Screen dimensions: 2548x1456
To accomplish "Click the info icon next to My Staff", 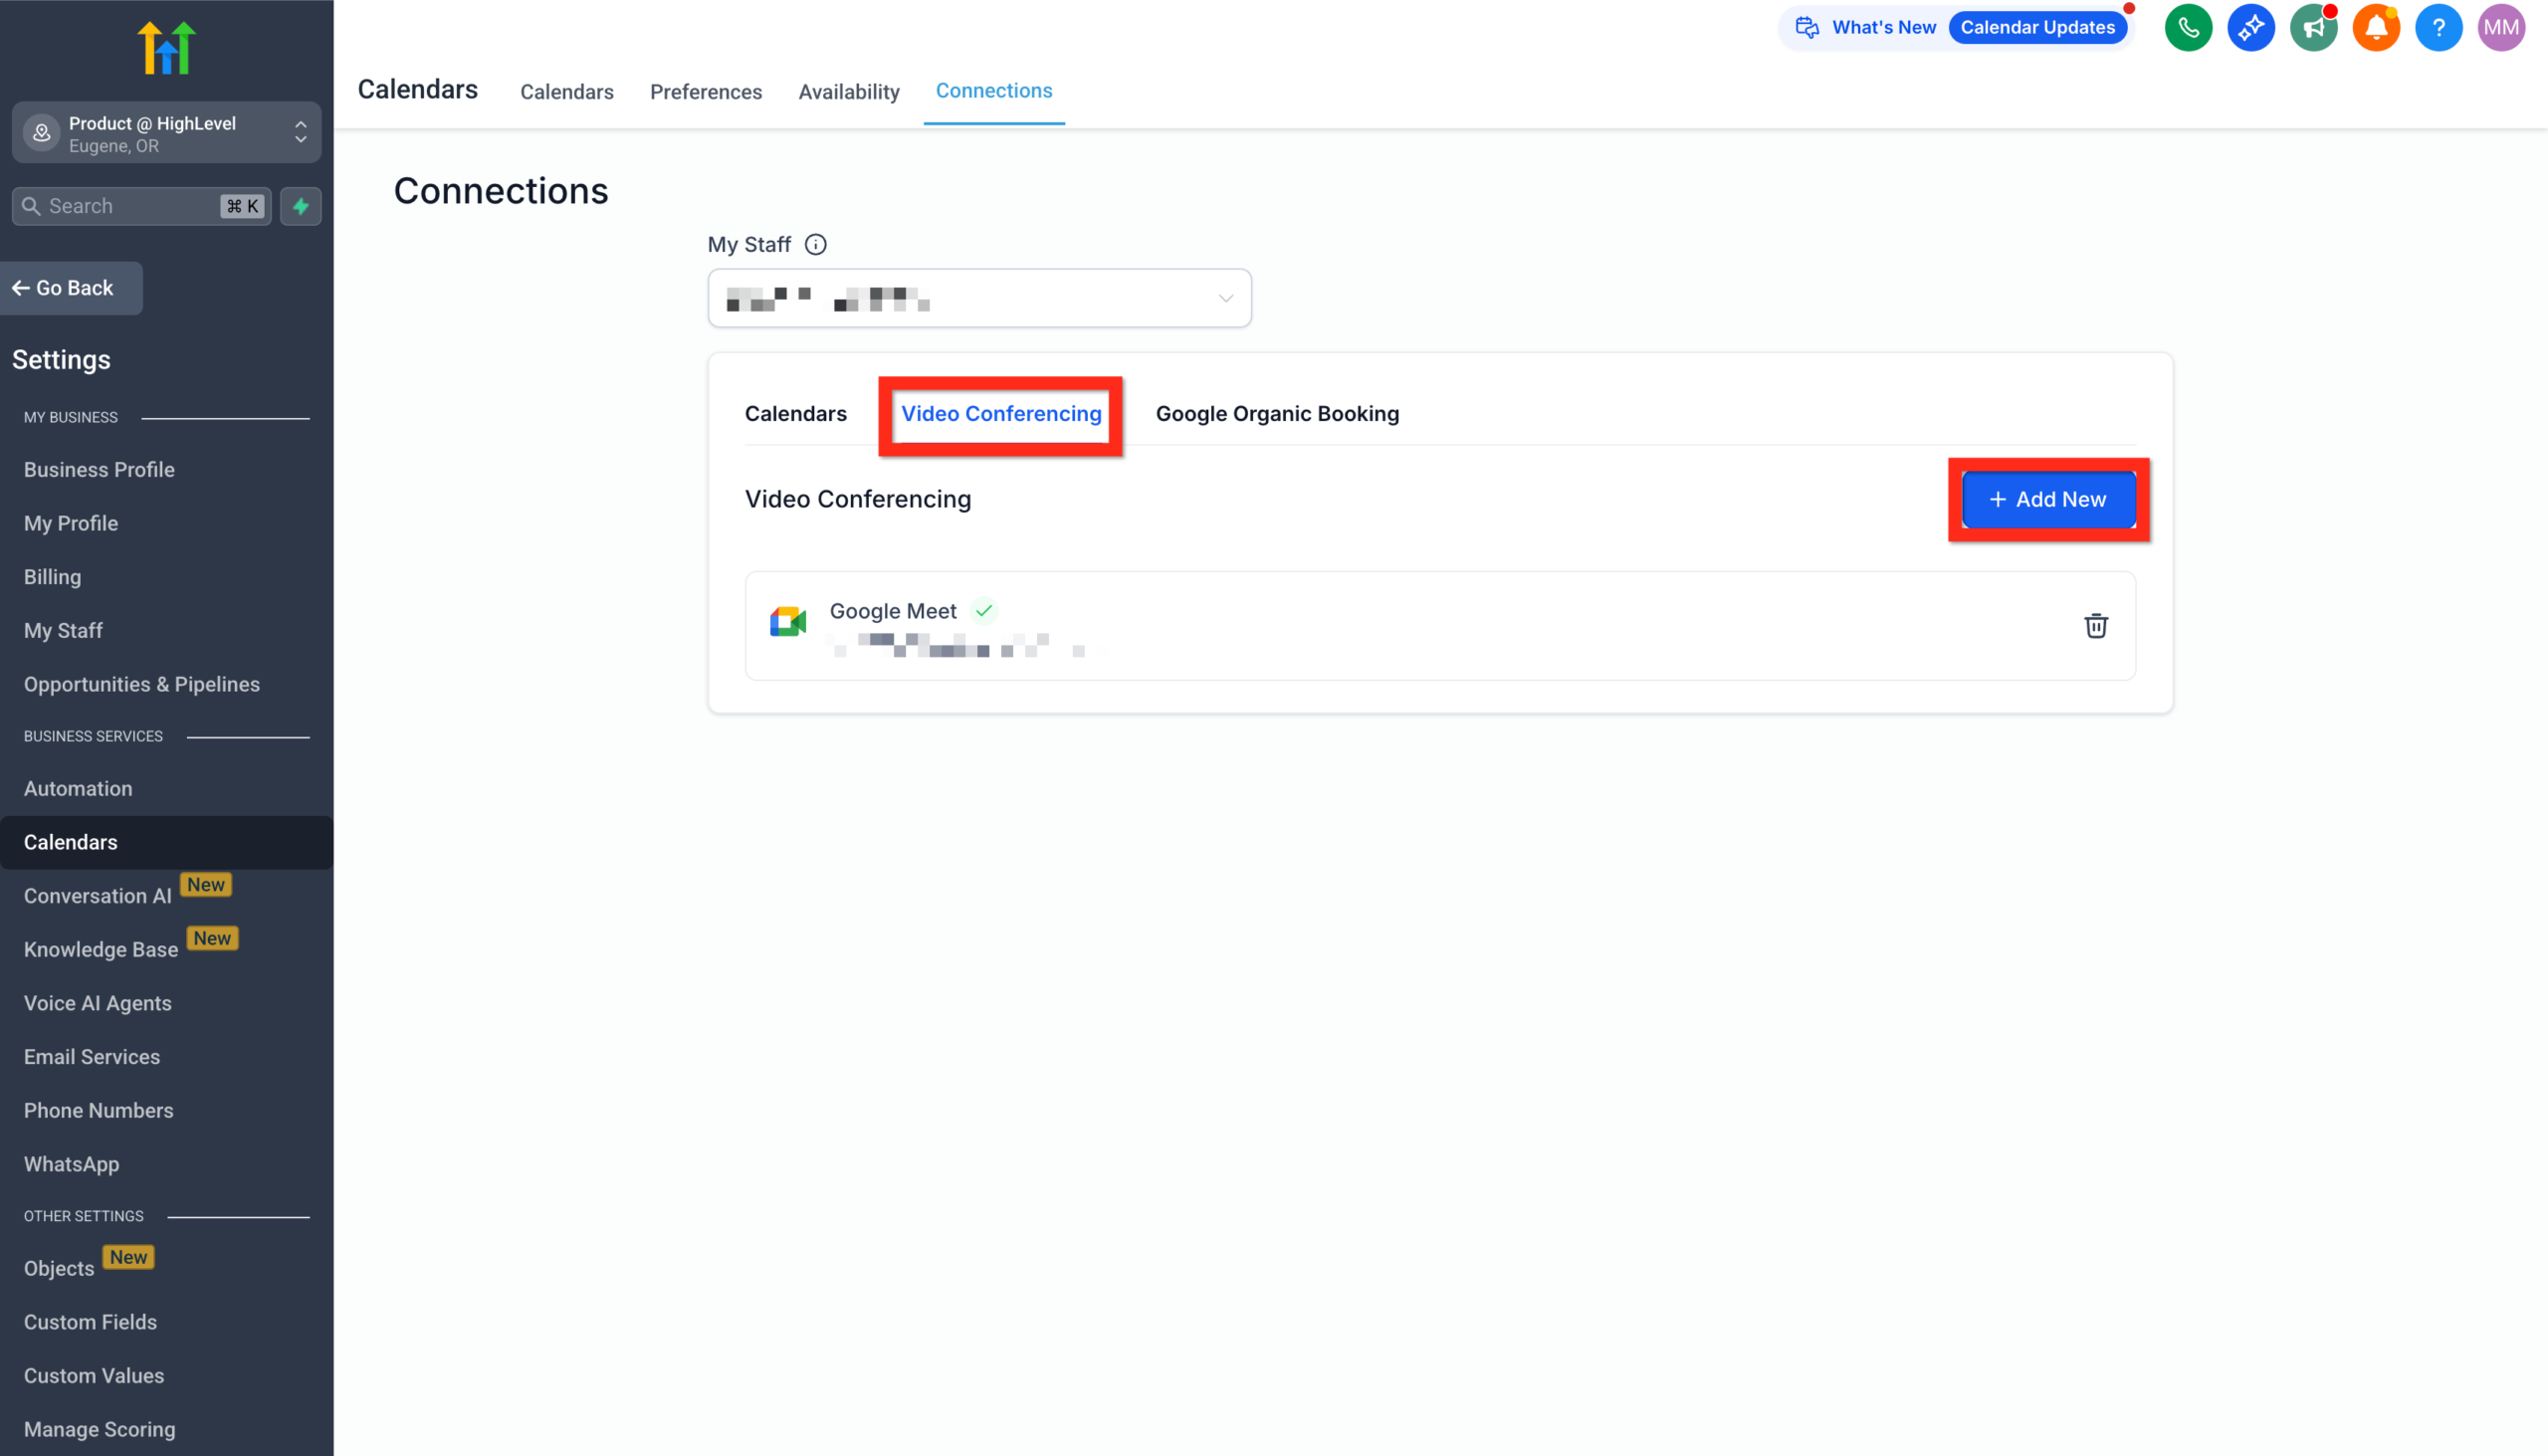I will [x=817, y=244].
